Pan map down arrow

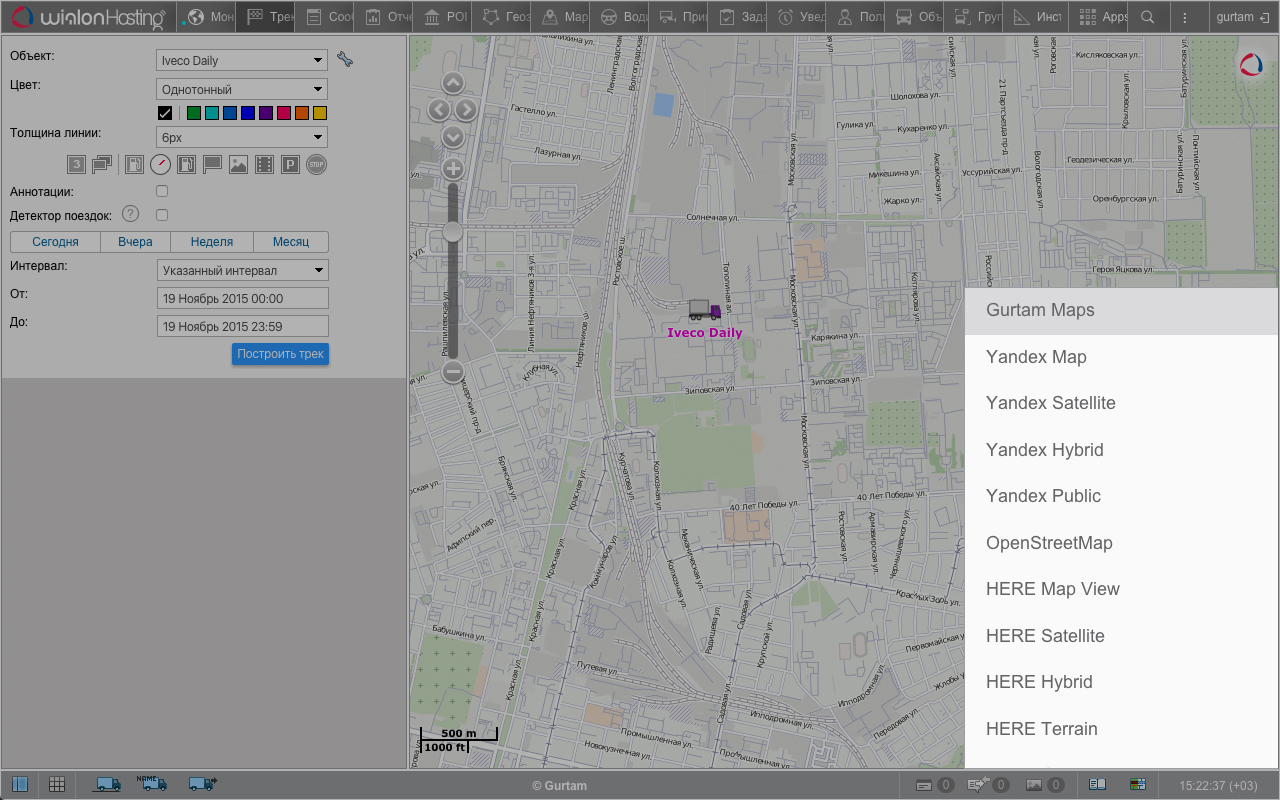(453, 136)
